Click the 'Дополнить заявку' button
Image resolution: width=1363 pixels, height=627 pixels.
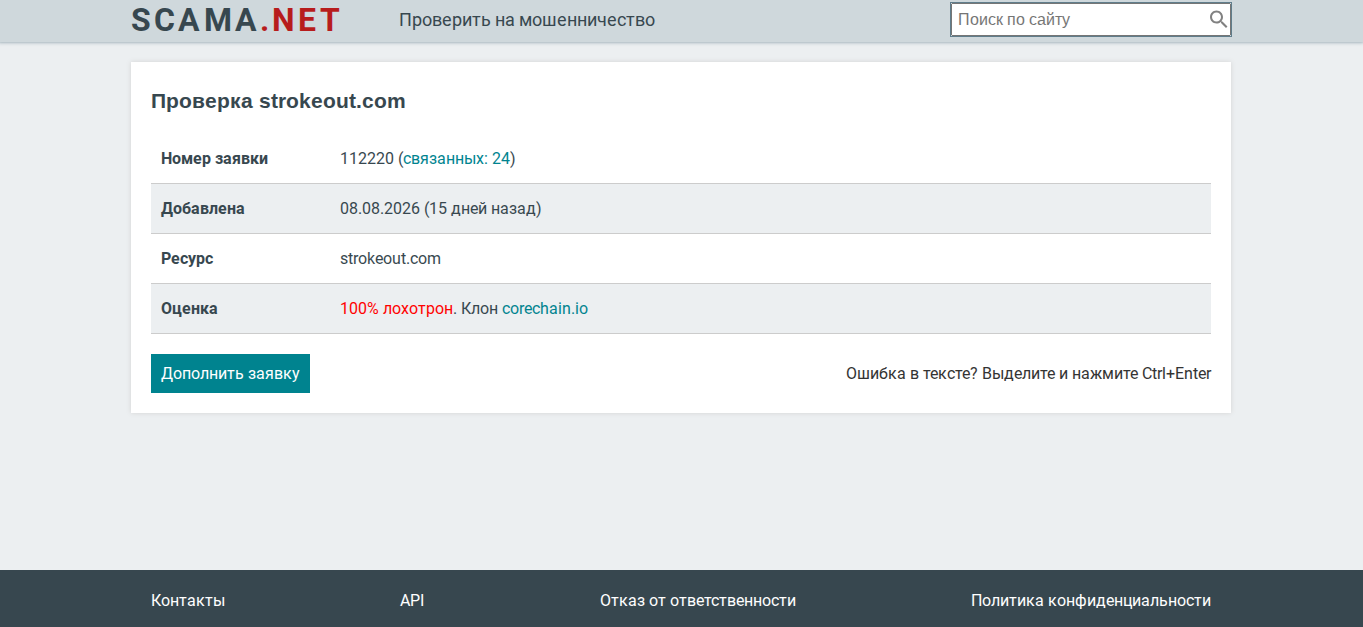click(x=230, y=373)
